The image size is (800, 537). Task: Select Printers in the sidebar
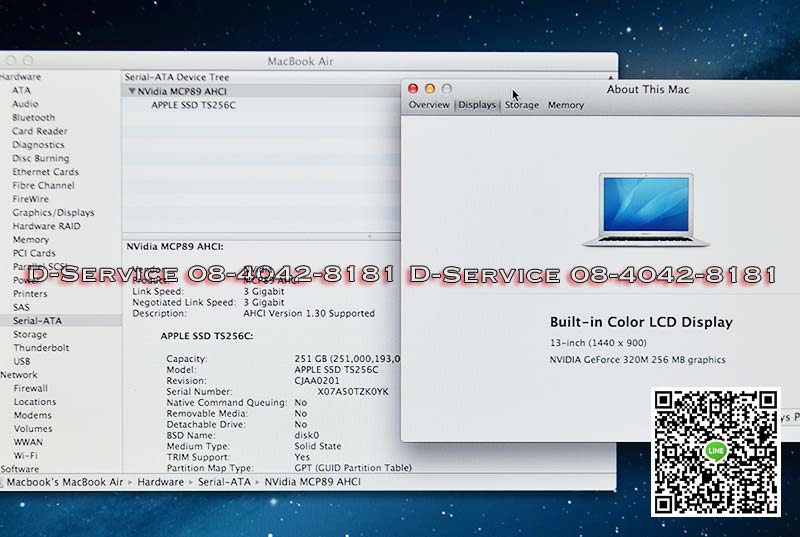tap(30, 294)
